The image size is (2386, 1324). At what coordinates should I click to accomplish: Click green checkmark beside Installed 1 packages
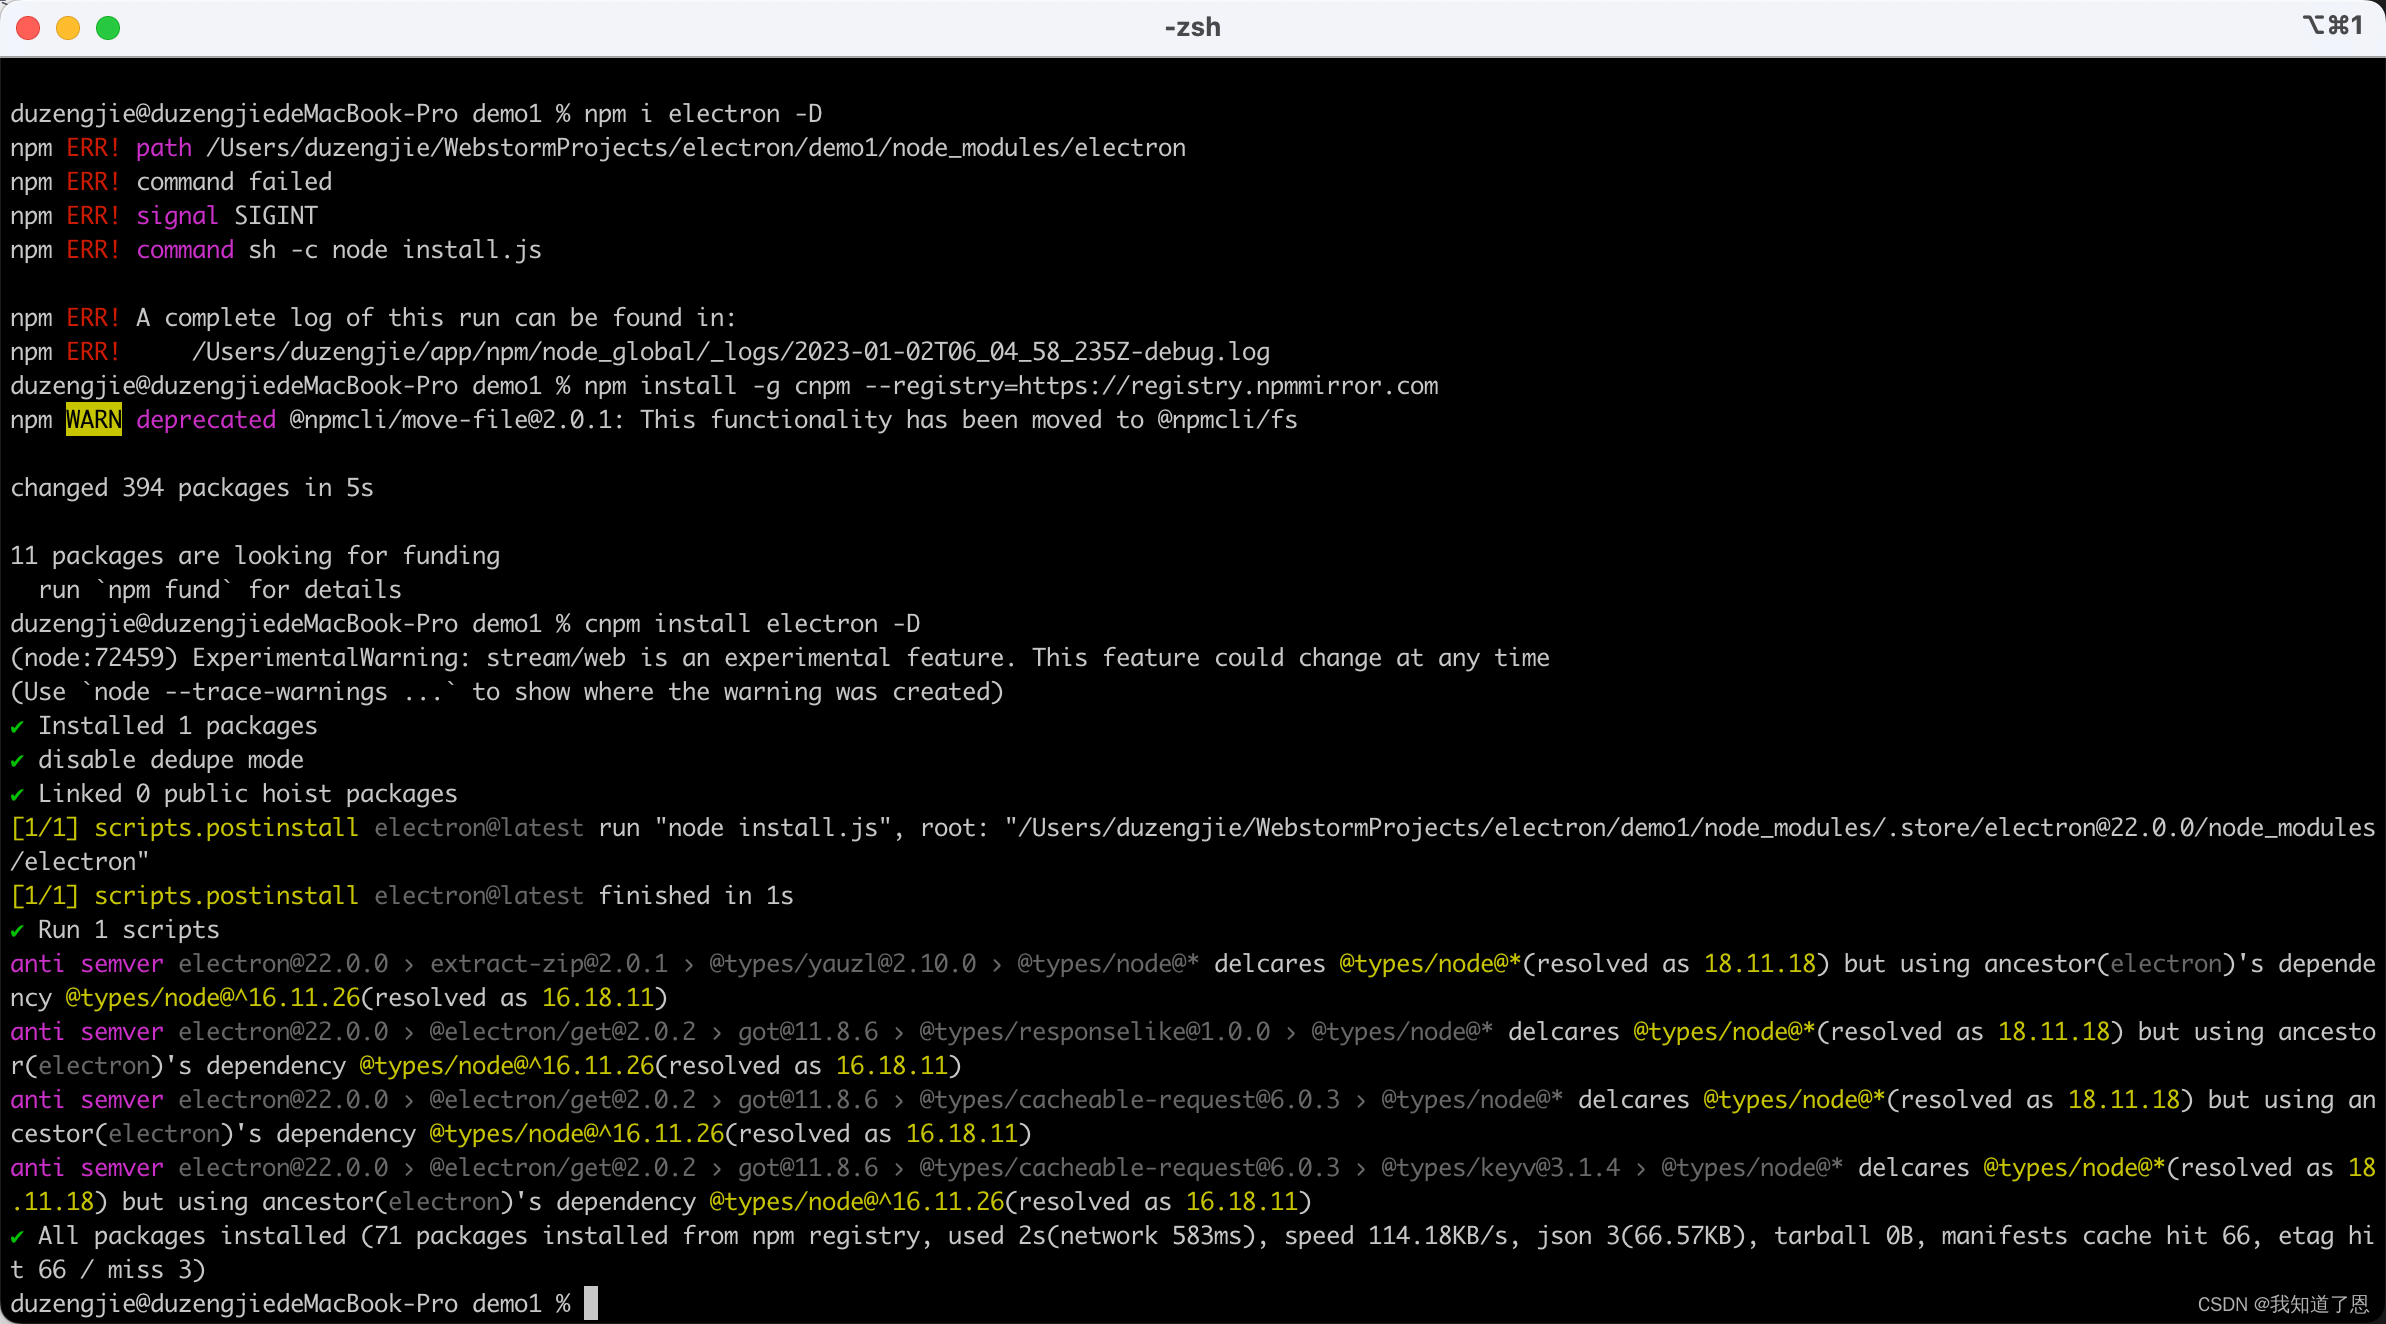coord(17,726)
